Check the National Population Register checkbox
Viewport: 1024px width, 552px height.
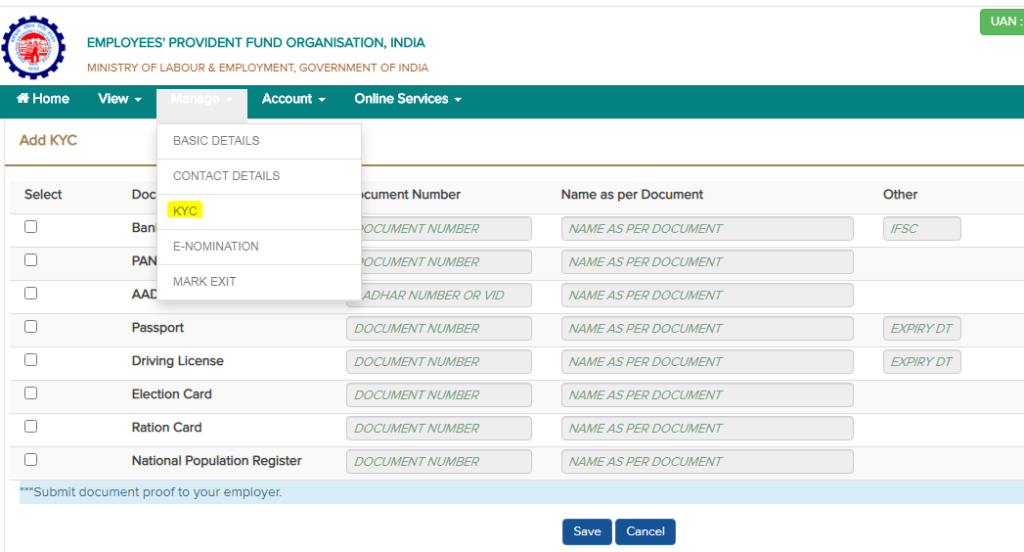(31, 460)
